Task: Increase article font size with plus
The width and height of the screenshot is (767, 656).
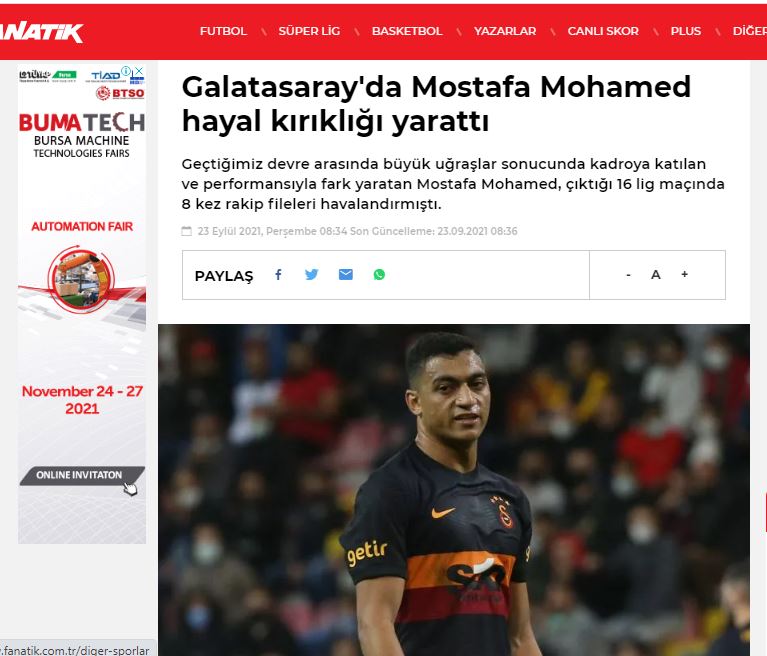Action: click(685, 274)
